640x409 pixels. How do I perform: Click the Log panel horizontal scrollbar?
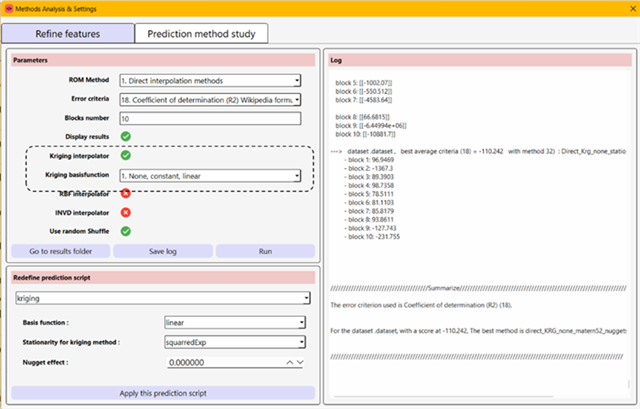point(444,396)
